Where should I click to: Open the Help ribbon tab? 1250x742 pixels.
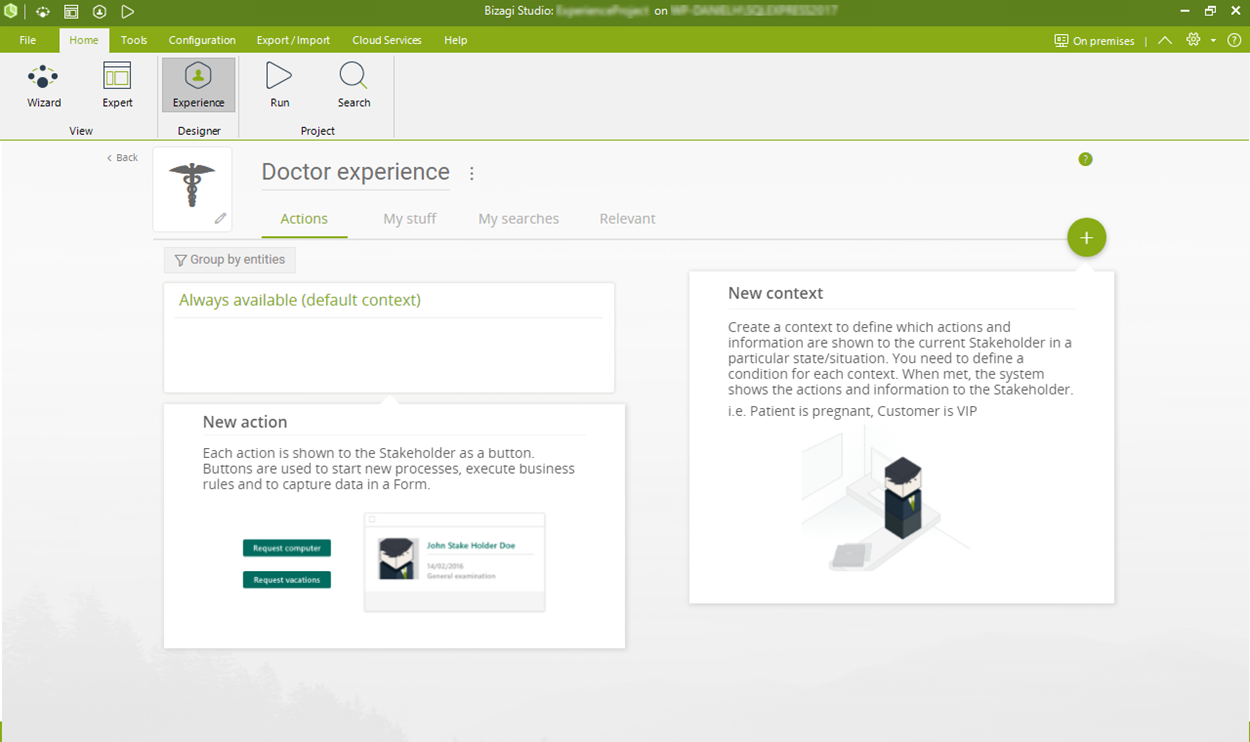(x=456, y=40)
